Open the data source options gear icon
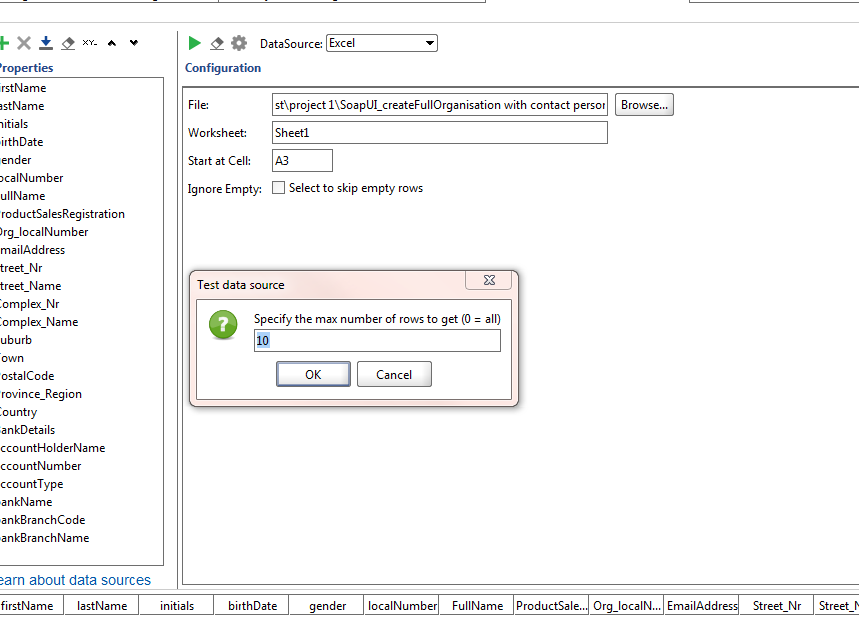 coord(239,43)
